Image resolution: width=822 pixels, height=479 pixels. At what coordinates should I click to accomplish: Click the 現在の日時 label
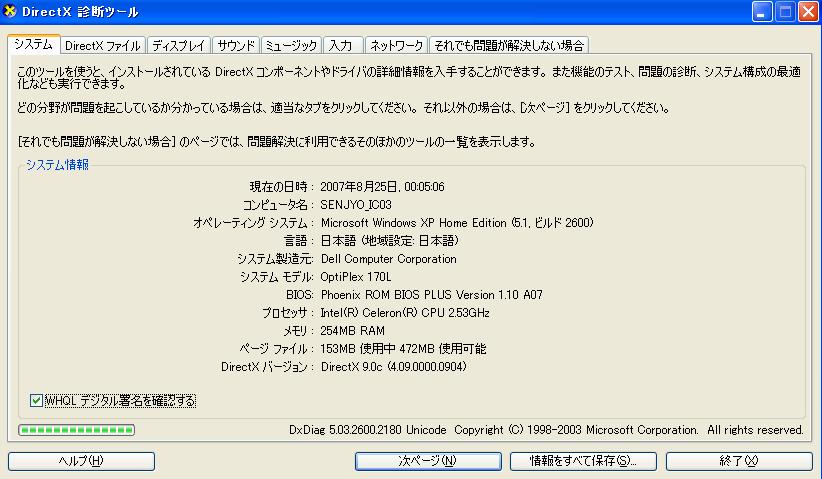click(282, 187)
